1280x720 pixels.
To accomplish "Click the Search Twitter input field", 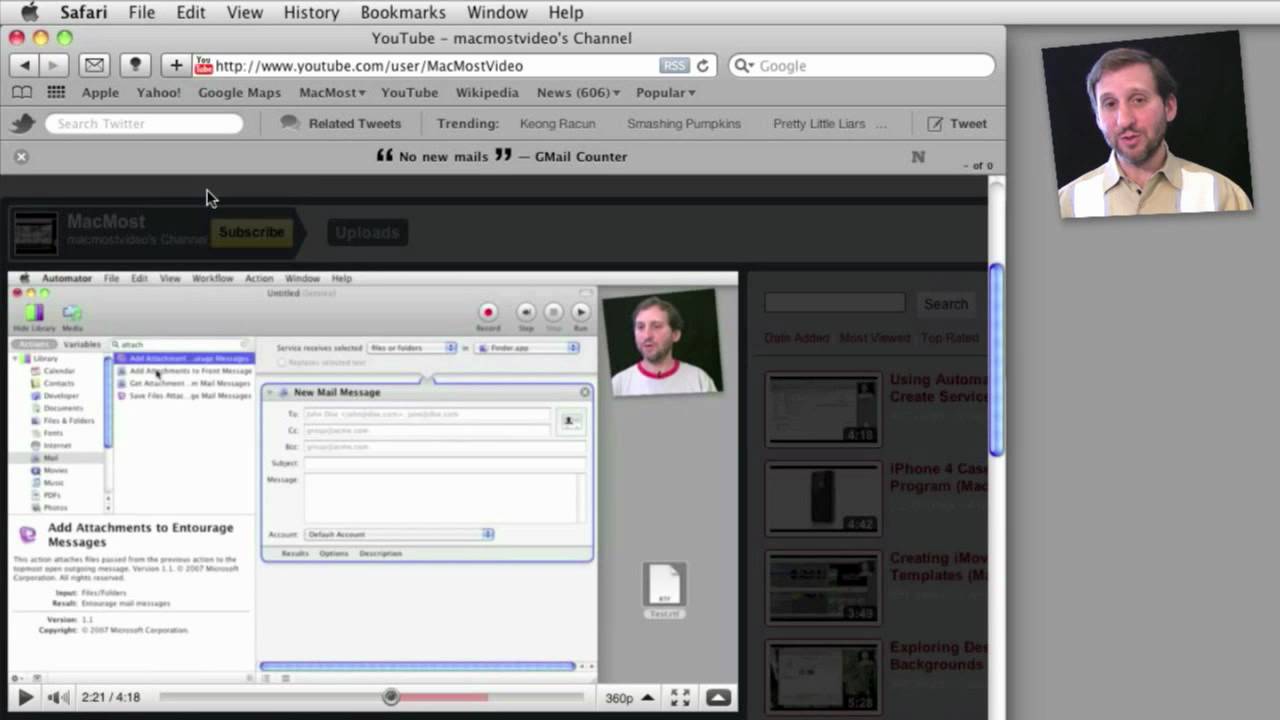I will pyautogui.click(x=145, y=123).
